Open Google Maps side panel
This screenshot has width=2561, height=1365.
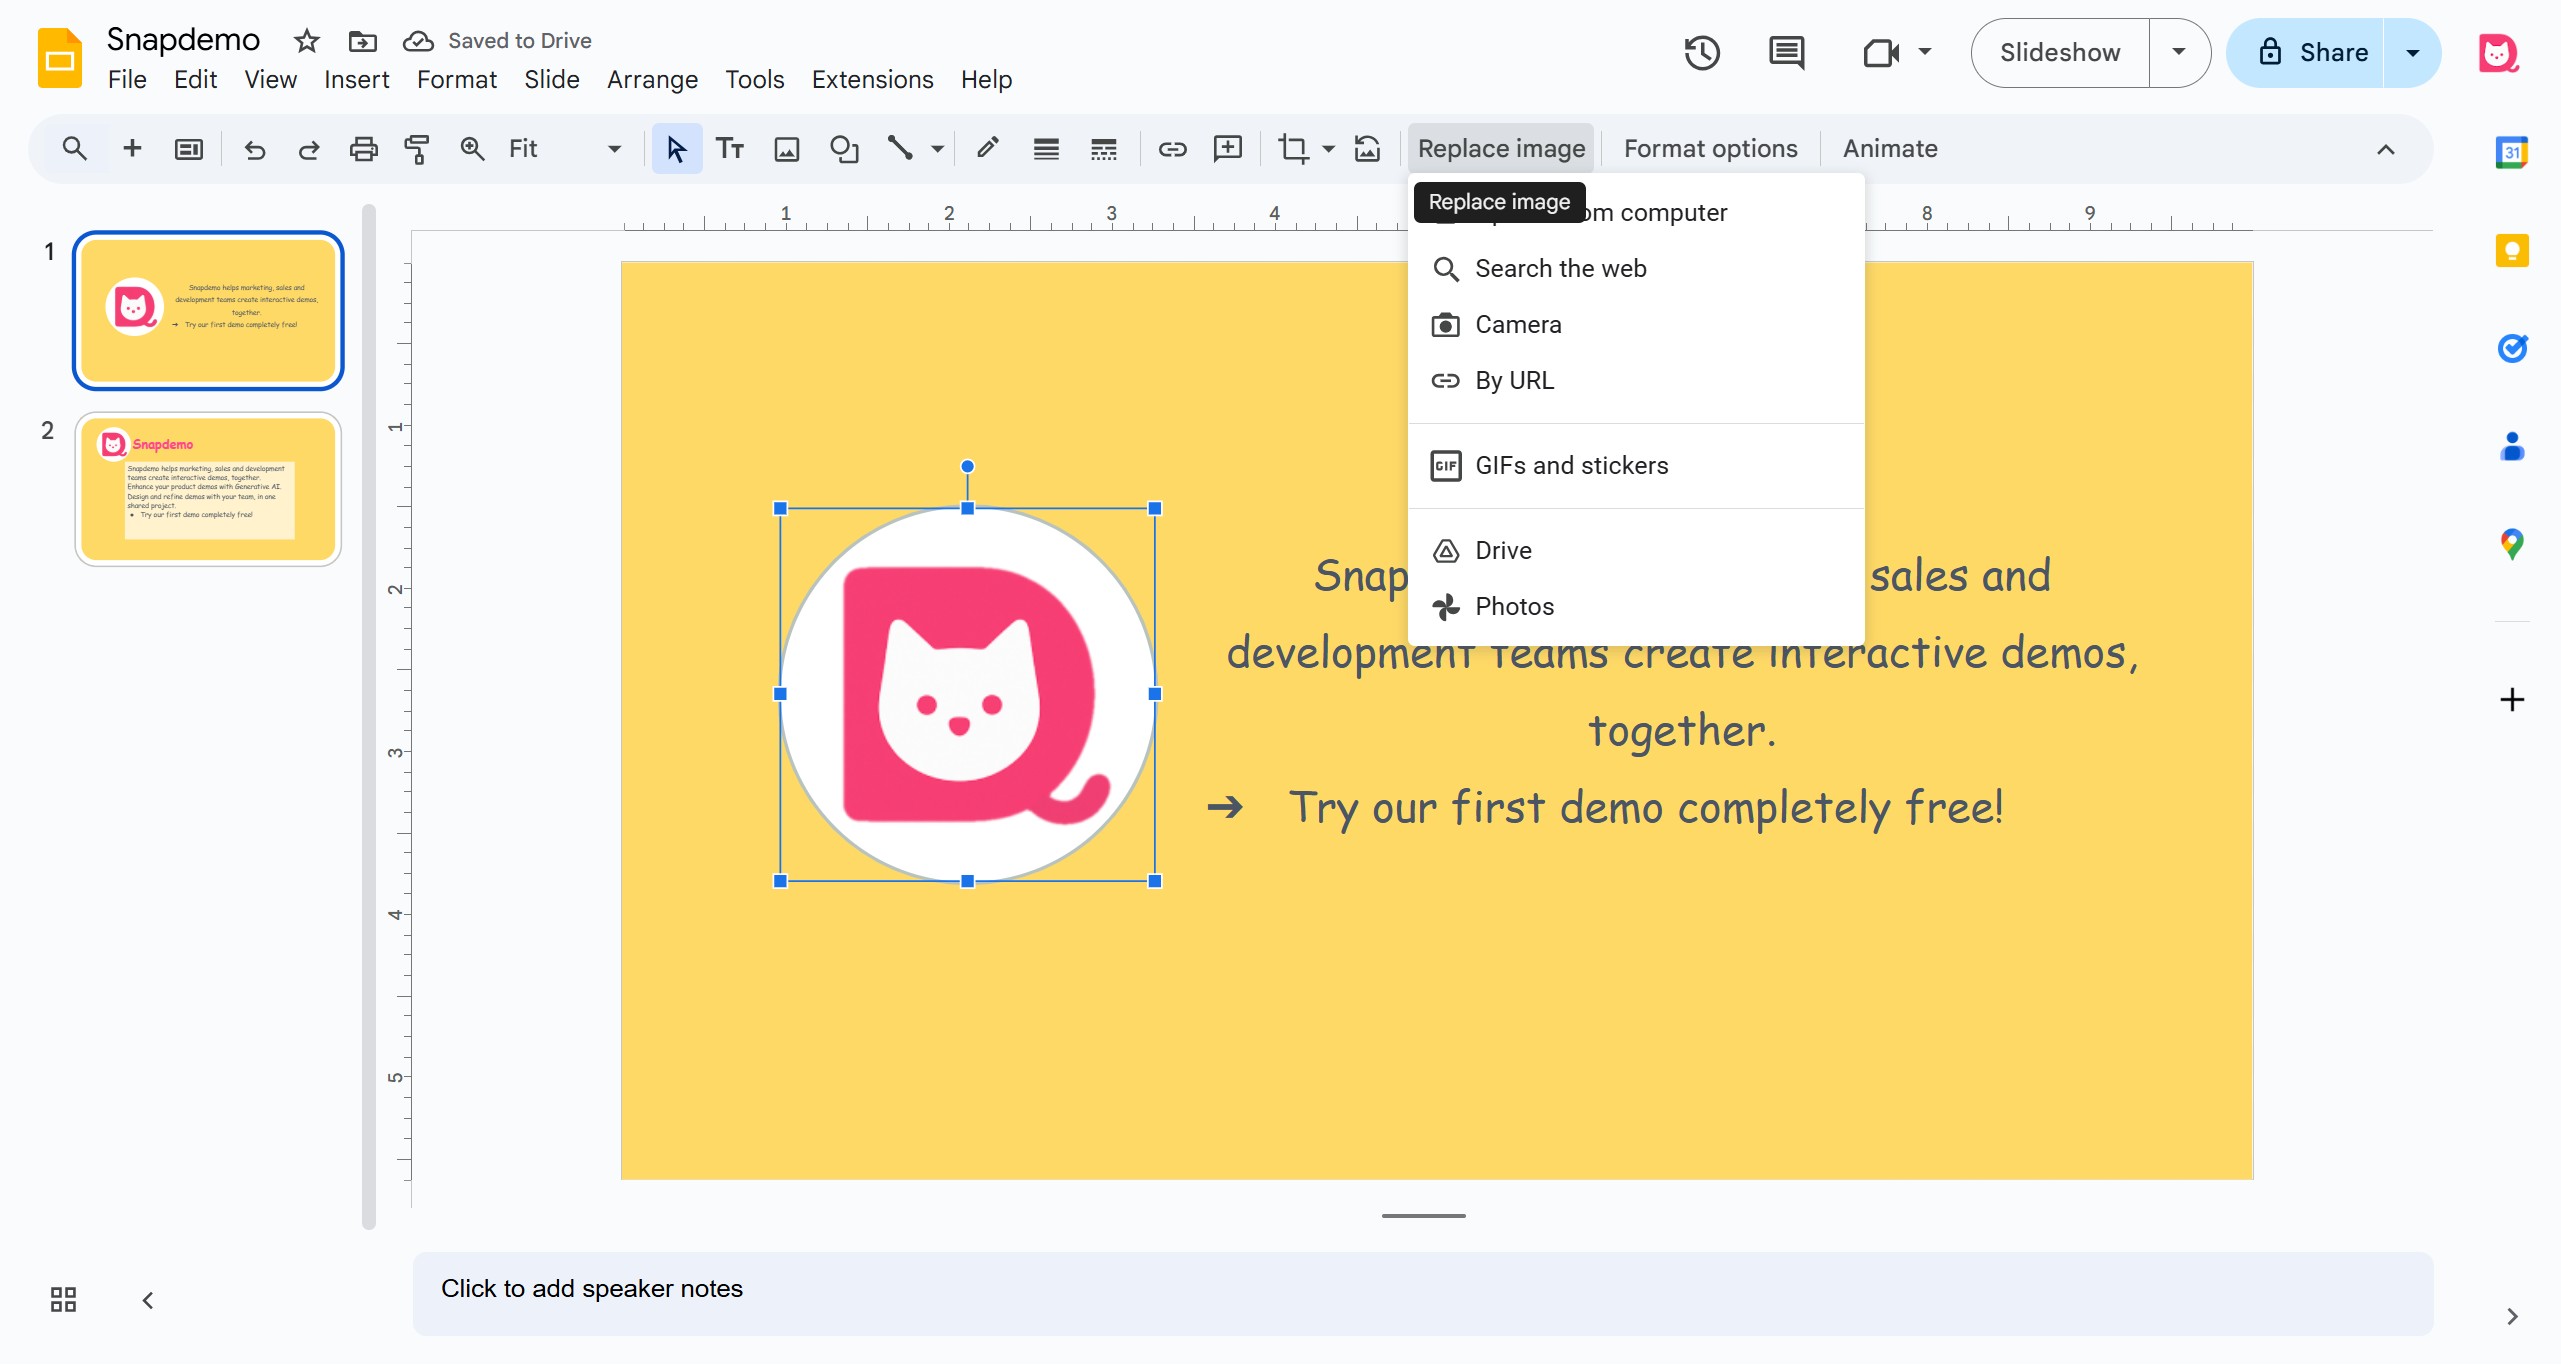coord(2512,544)
